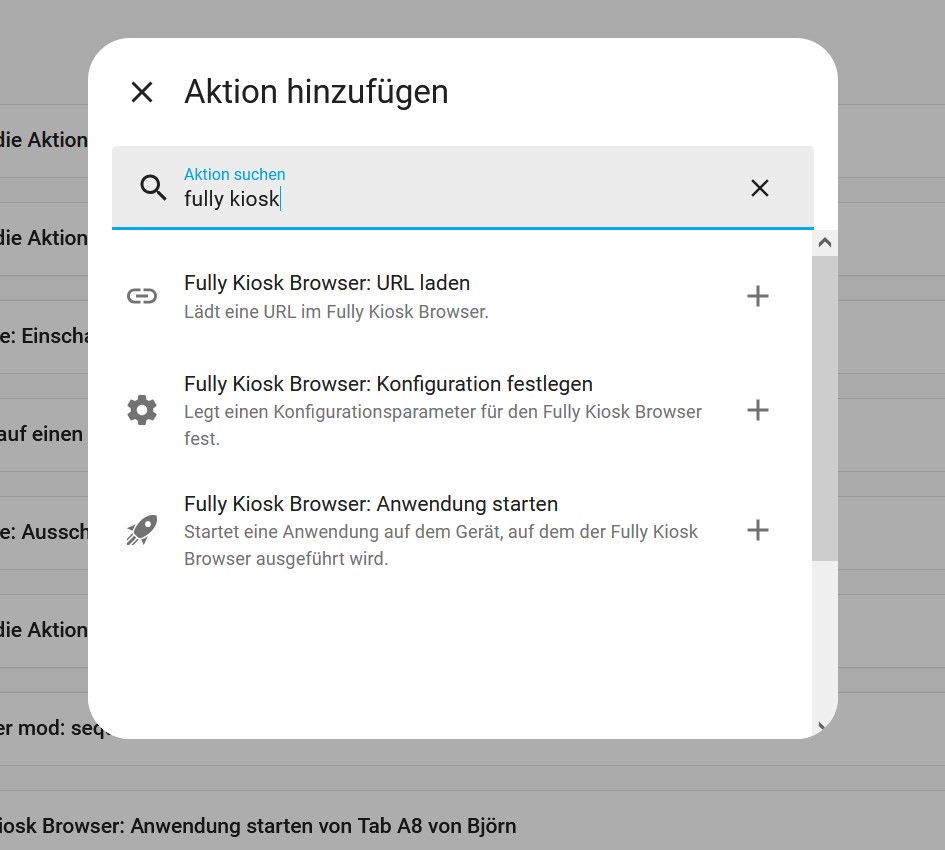Viewport: 945px width, 850px height.
Task: Click the rocket icon for Anwendung starten
Action: click(x=142, y=530)
